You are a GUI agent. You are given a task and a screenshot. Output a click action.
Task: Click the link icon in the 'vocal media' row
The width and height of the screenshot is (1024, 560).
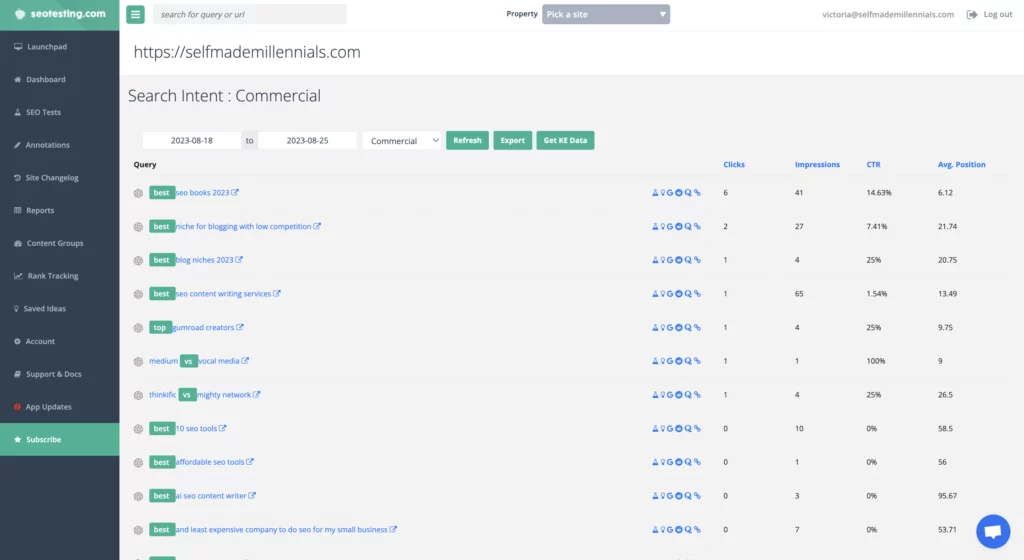coord(697,361)
